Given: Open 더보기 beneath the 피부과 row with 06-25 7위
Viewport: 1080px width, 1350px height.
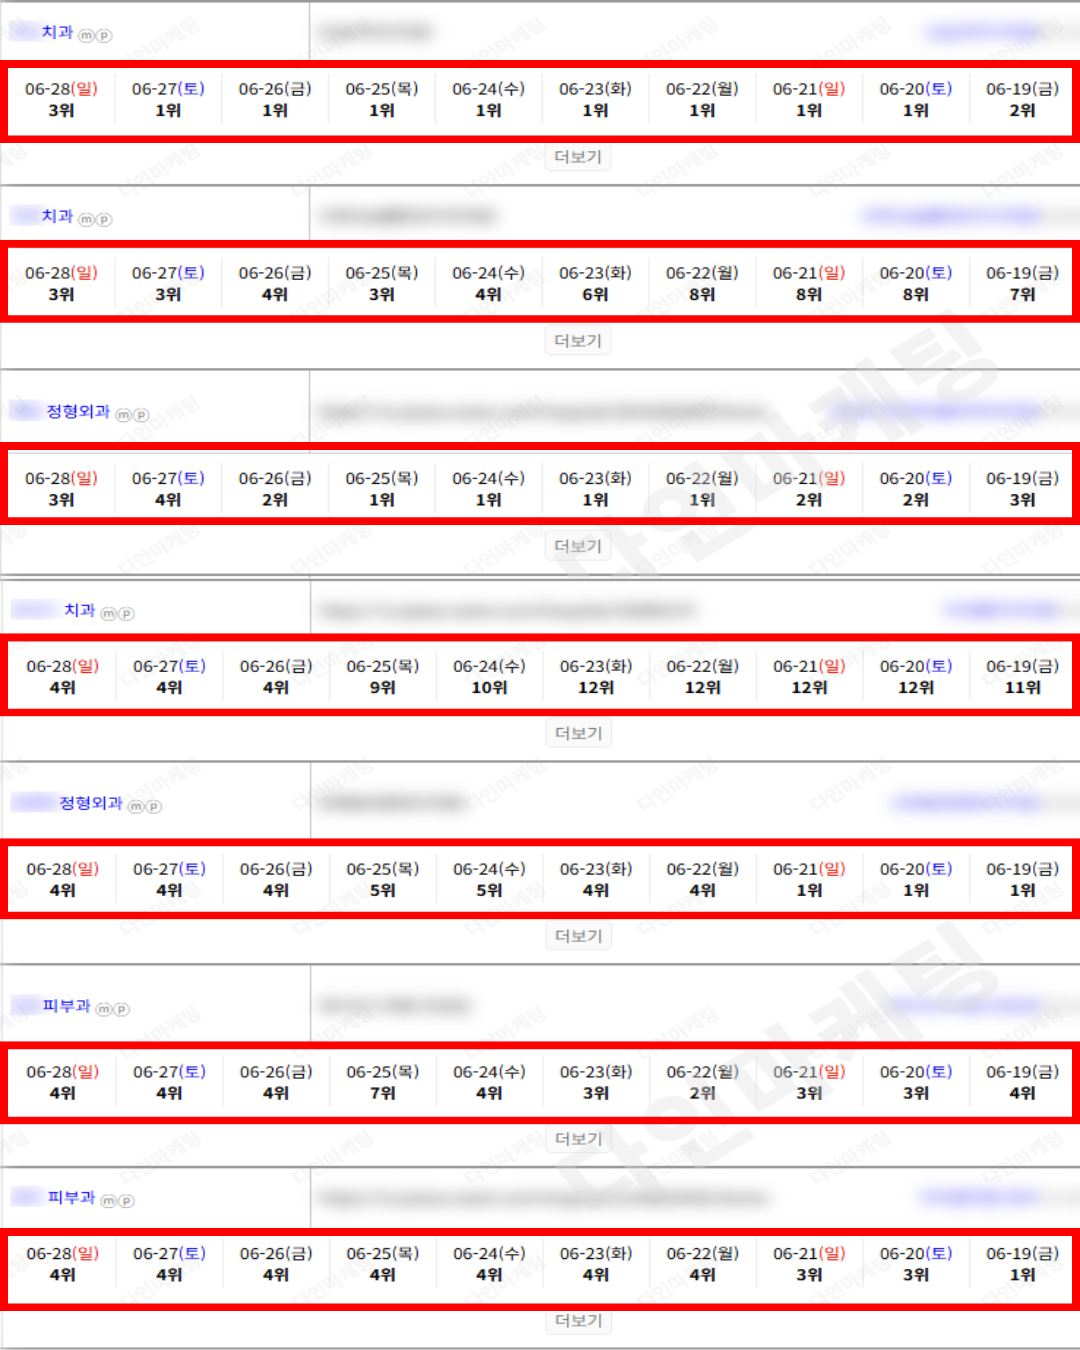Looking at the screenshot, I should (x=578, y=1139).
